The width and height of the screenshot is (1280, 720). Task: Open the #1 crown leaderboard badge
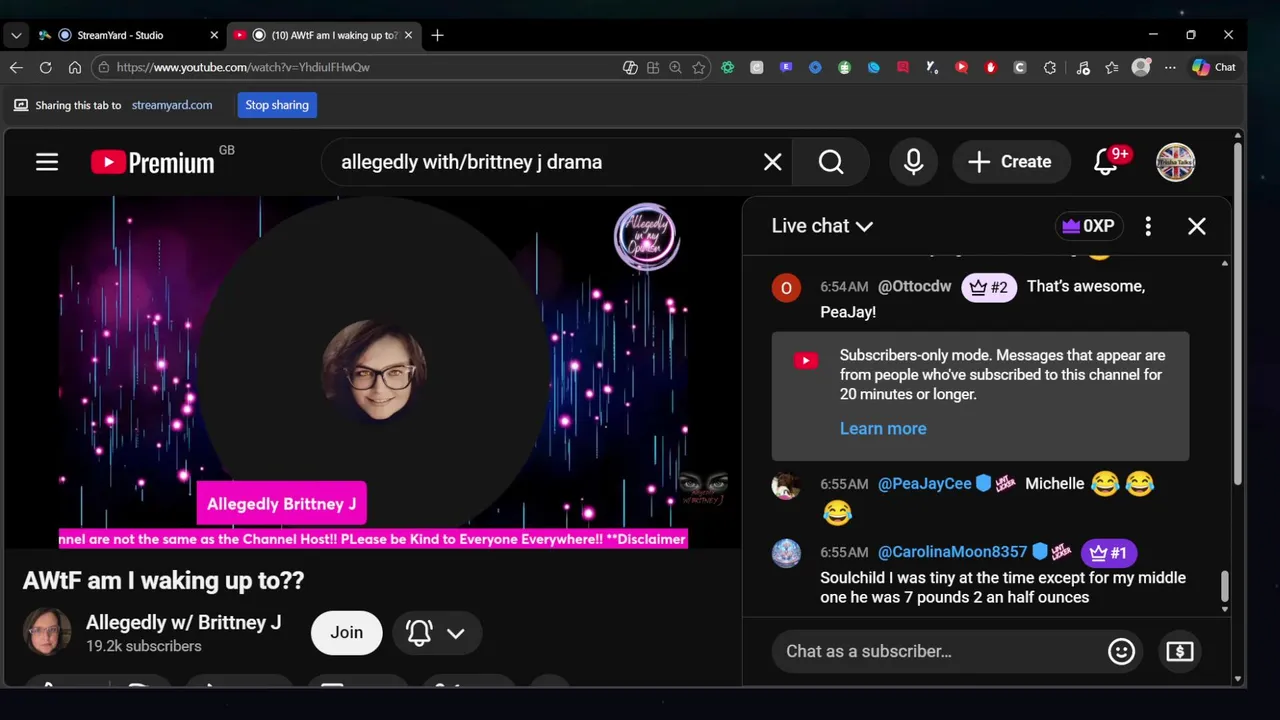tap(1108, 552)
